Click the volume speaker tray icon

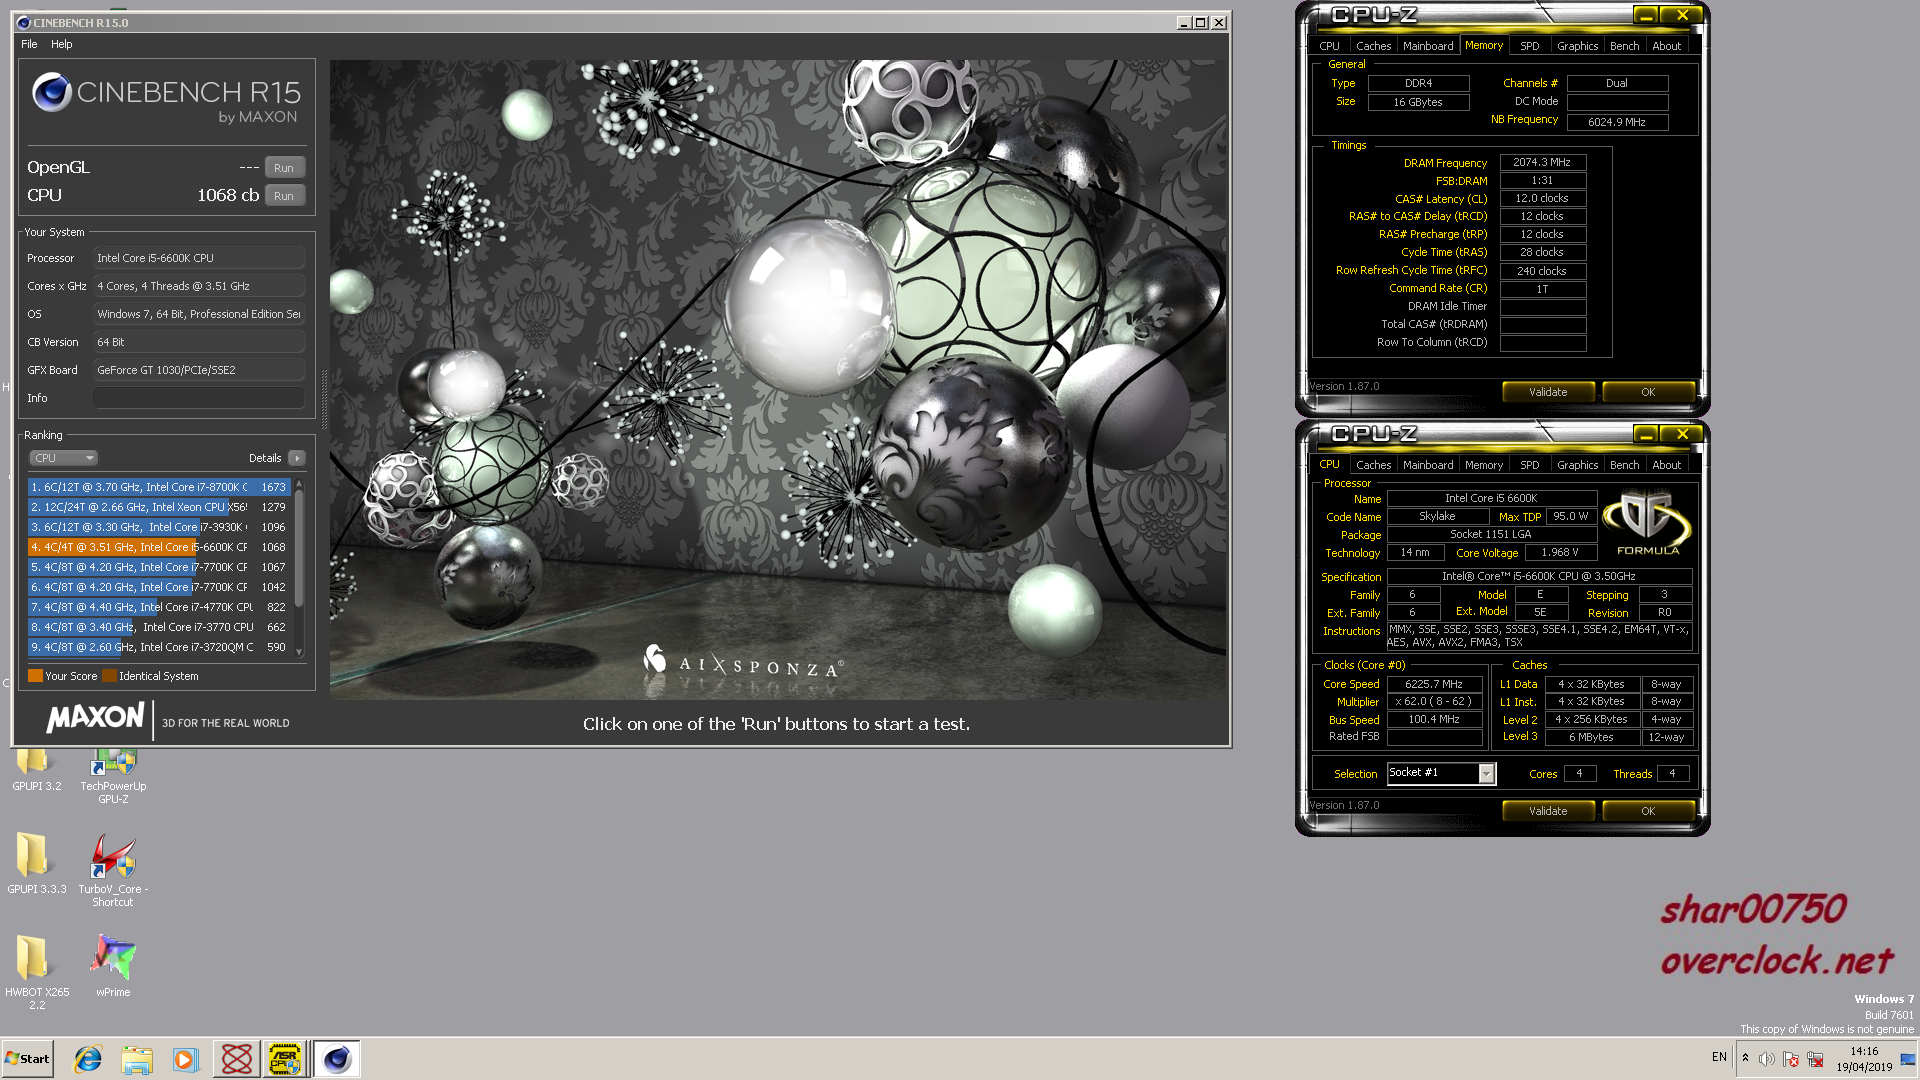click(1767, 1059)
